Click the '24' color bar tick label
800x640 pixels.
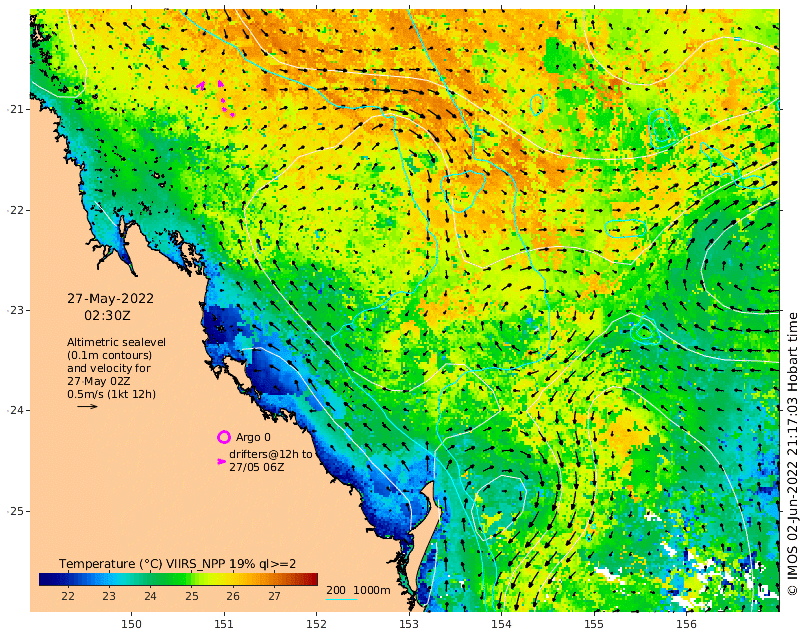[150, 596]
